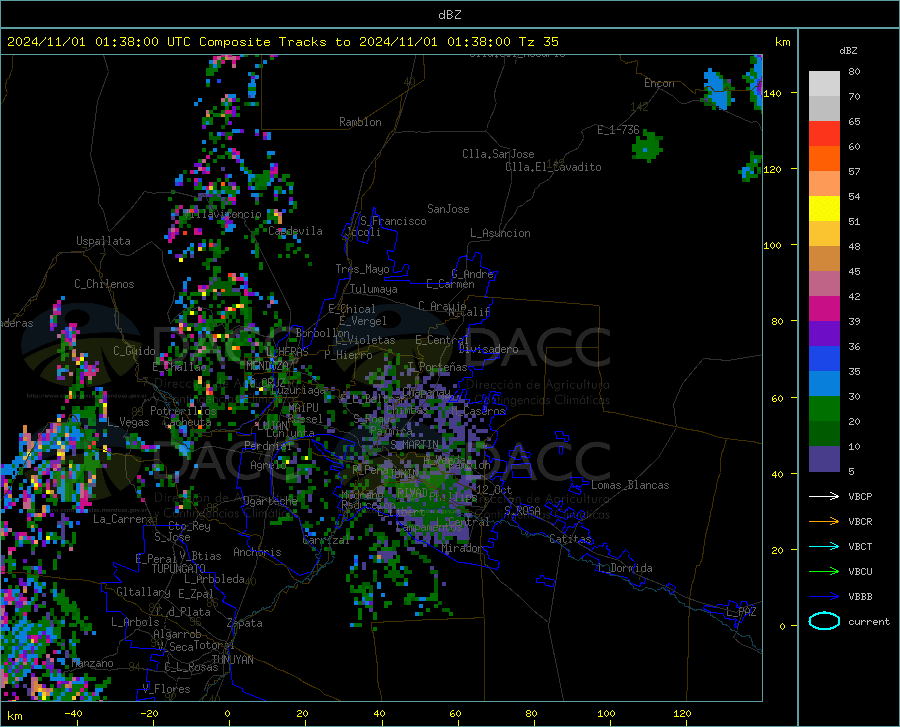
Task: Select the yellow 51 dBZ color swatch
Action: click(824, 209)
